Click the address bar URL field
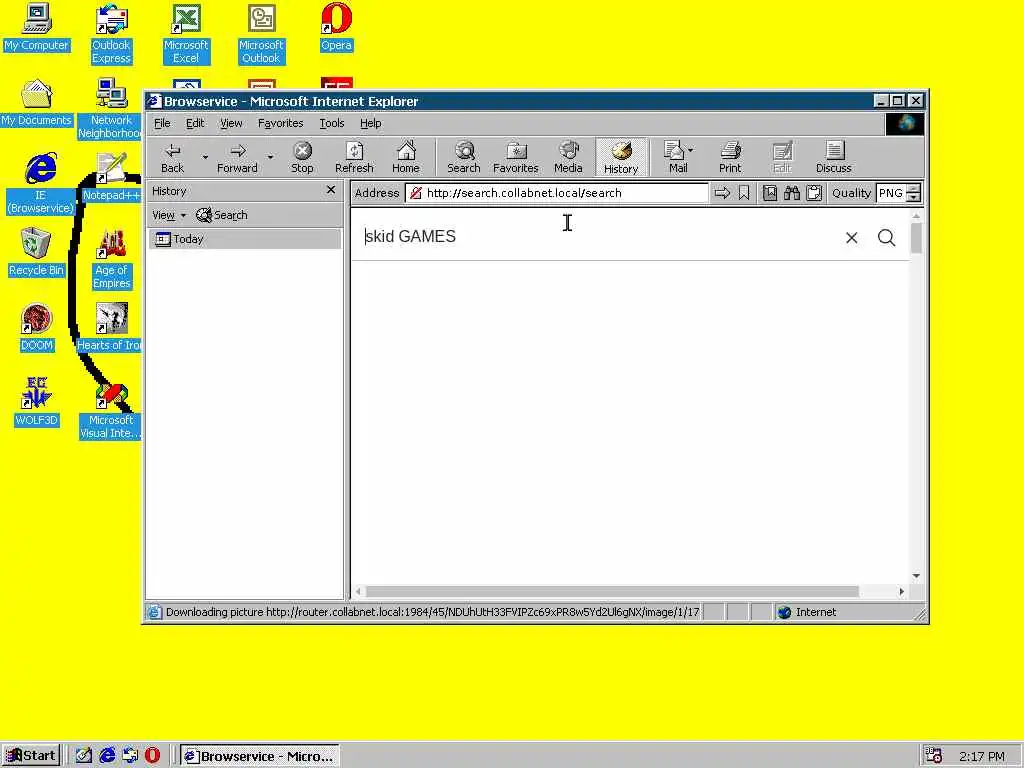The width and height of the screenshot is (1024, 768). tap(556, 193)
